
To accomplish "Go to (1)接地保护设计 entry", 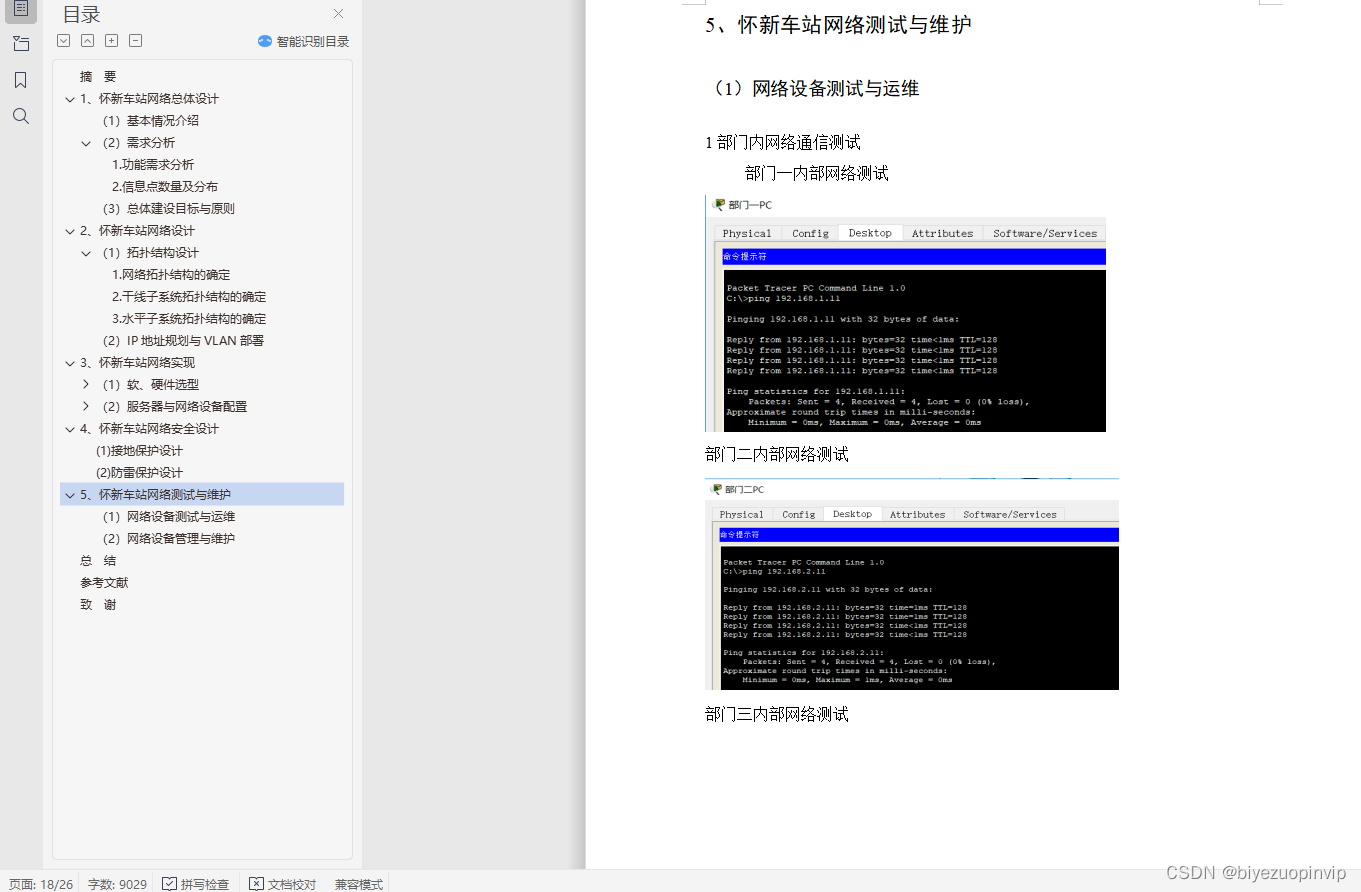I will [x=139, y=451].
